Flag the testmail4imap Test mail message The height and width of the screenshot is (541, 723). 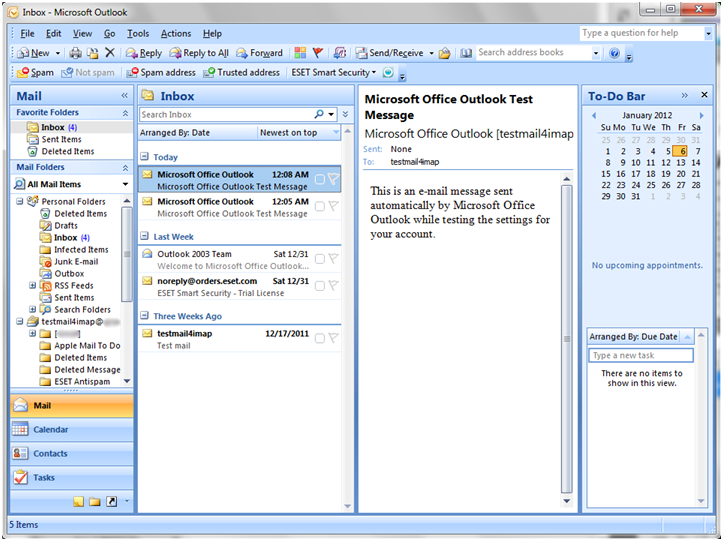(333, 338)
